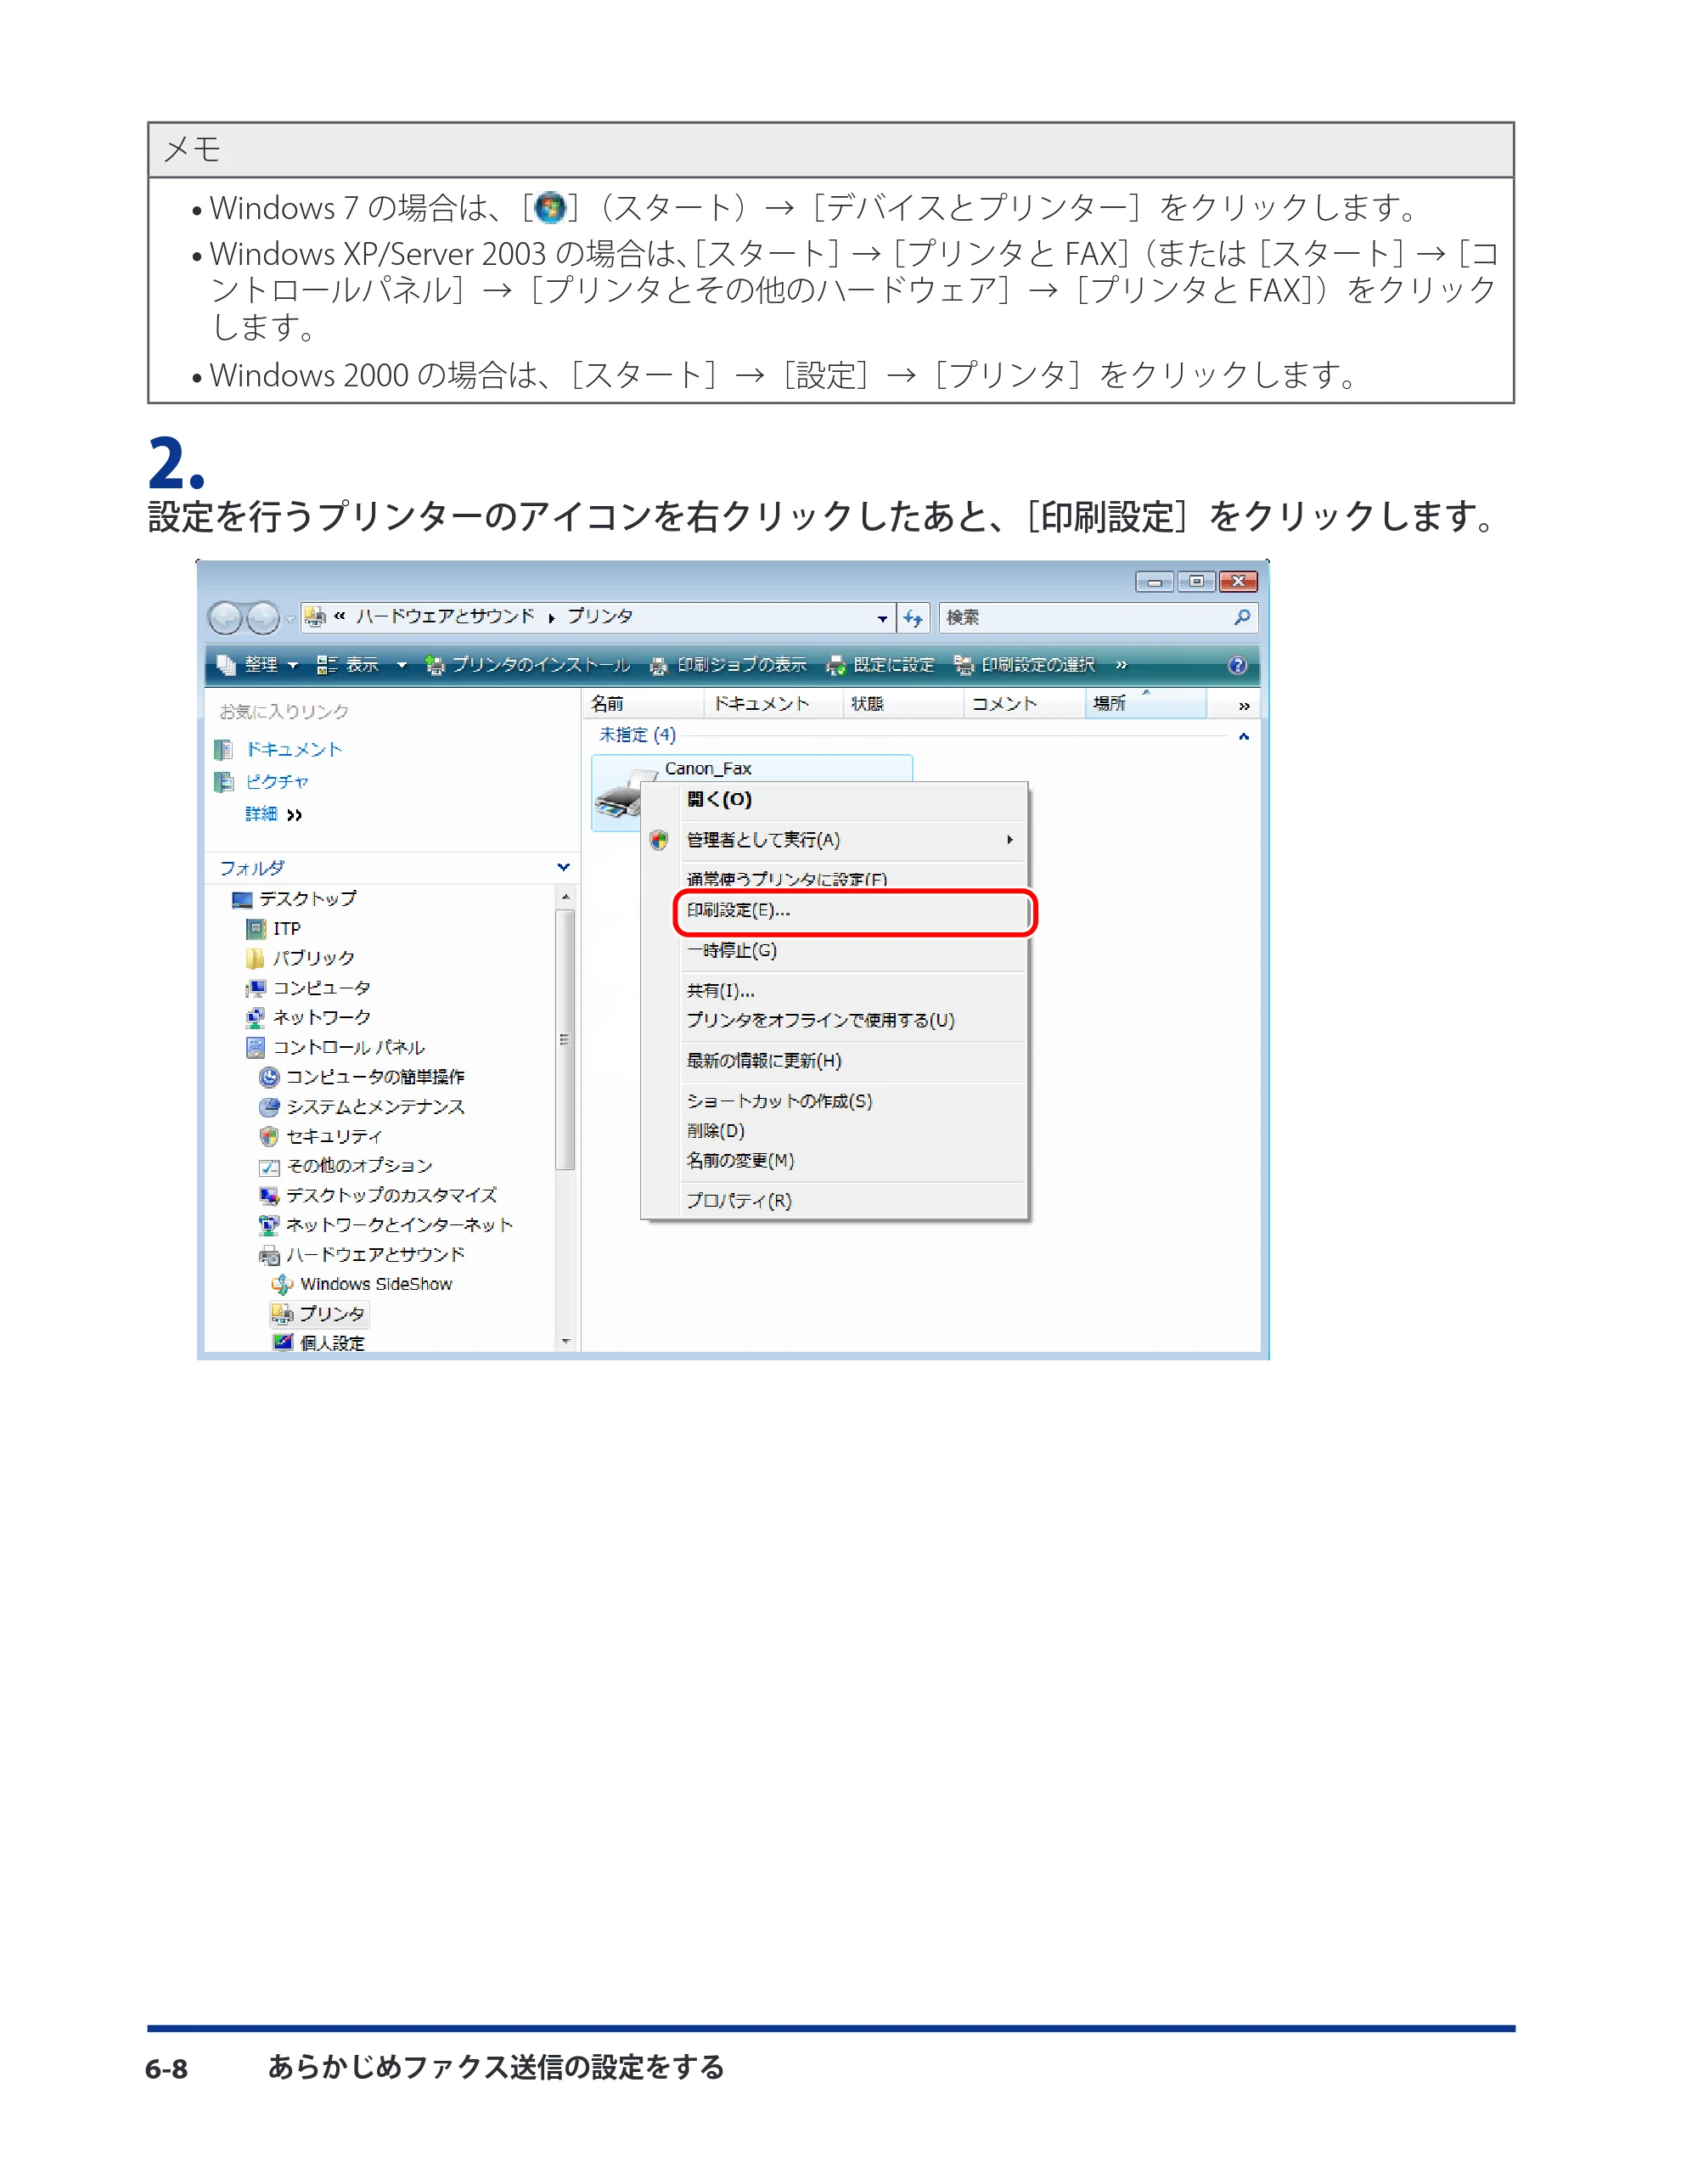Select 開く(O) in context menu
Viewport: 1698px width, 2184px height.
click(853, 799)
